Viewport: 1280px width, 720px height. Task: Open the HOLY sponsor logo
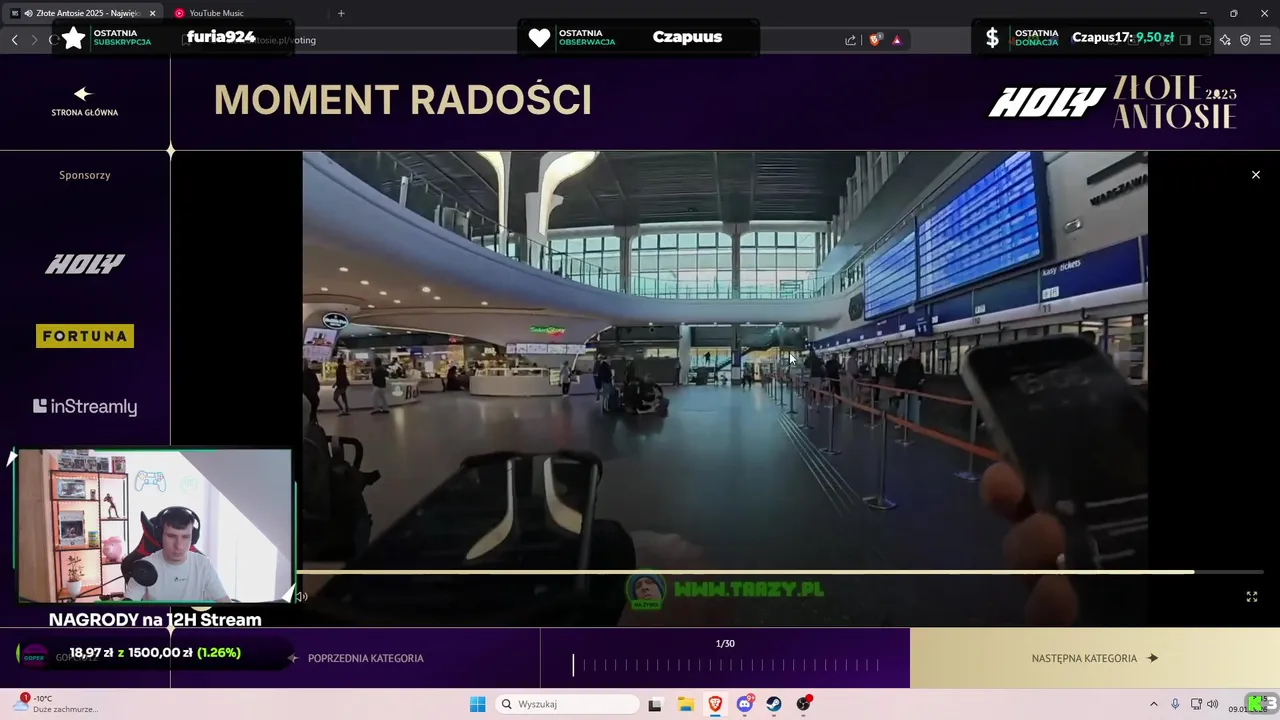pyautogui.click(x=85, y=264)
